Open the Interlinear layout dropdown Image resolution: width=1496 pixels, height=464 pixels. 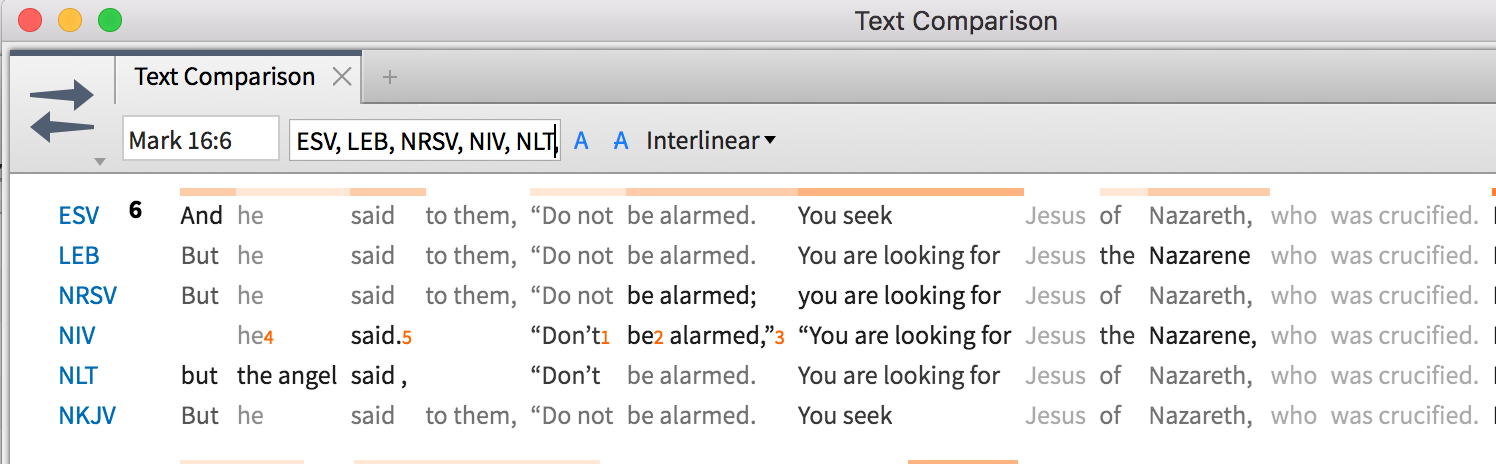click(710, 141)
